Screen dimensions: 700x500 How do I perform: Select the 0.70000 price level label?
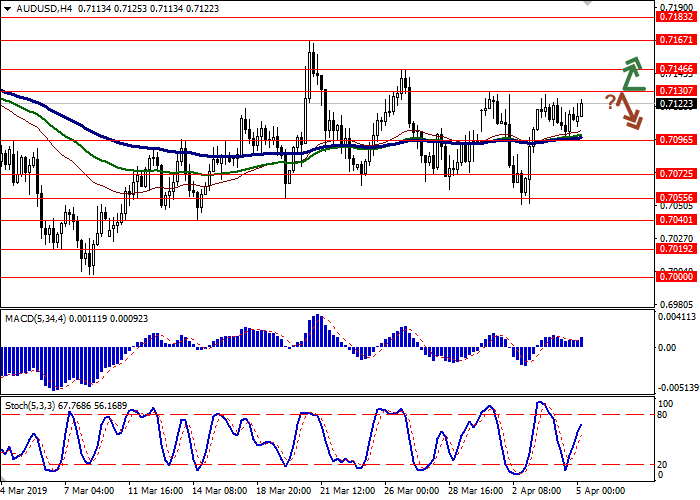point(676,278)
